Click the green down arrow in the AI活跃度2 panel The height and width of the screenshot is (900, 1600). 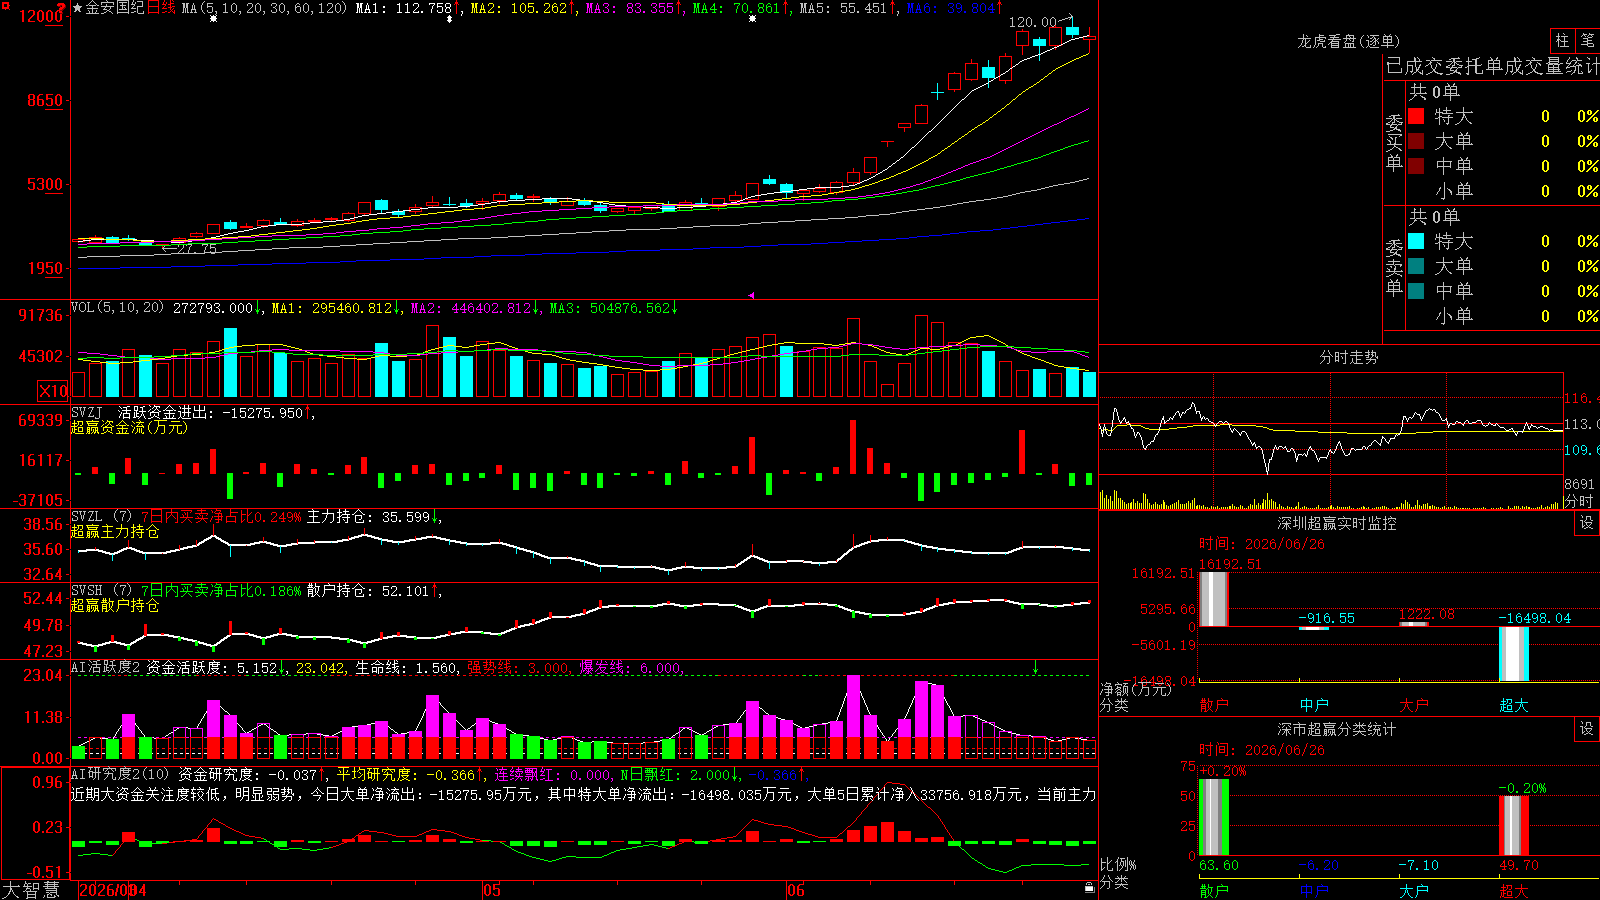1035,667
